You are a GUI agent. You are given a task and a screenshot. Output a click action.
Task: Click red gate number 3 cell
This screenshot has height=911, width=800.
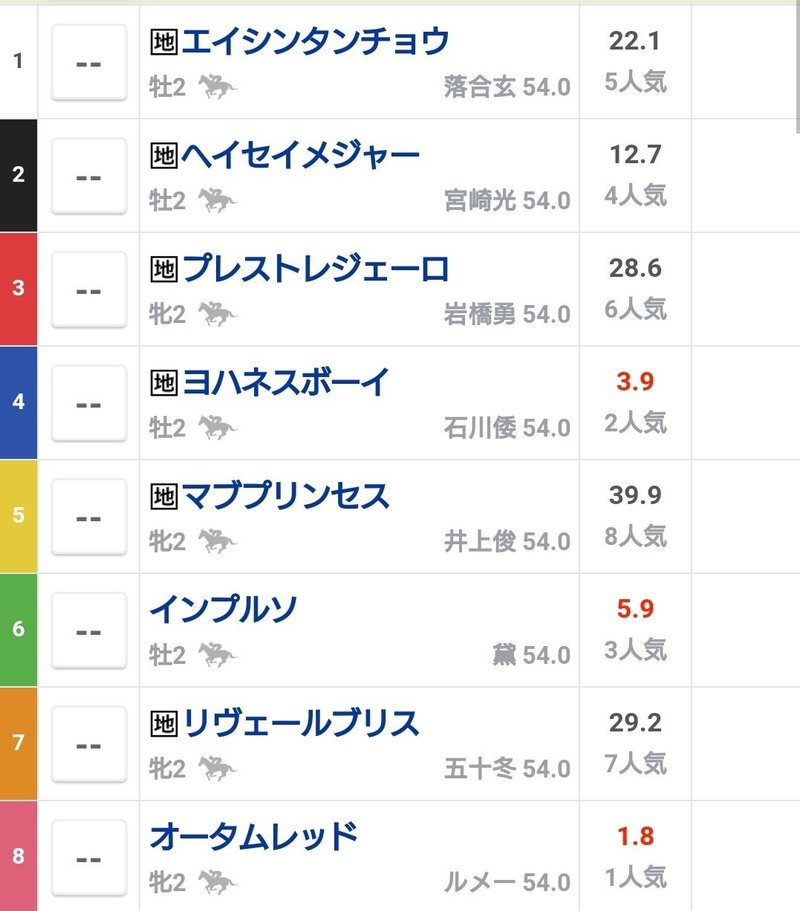(19, 289)
